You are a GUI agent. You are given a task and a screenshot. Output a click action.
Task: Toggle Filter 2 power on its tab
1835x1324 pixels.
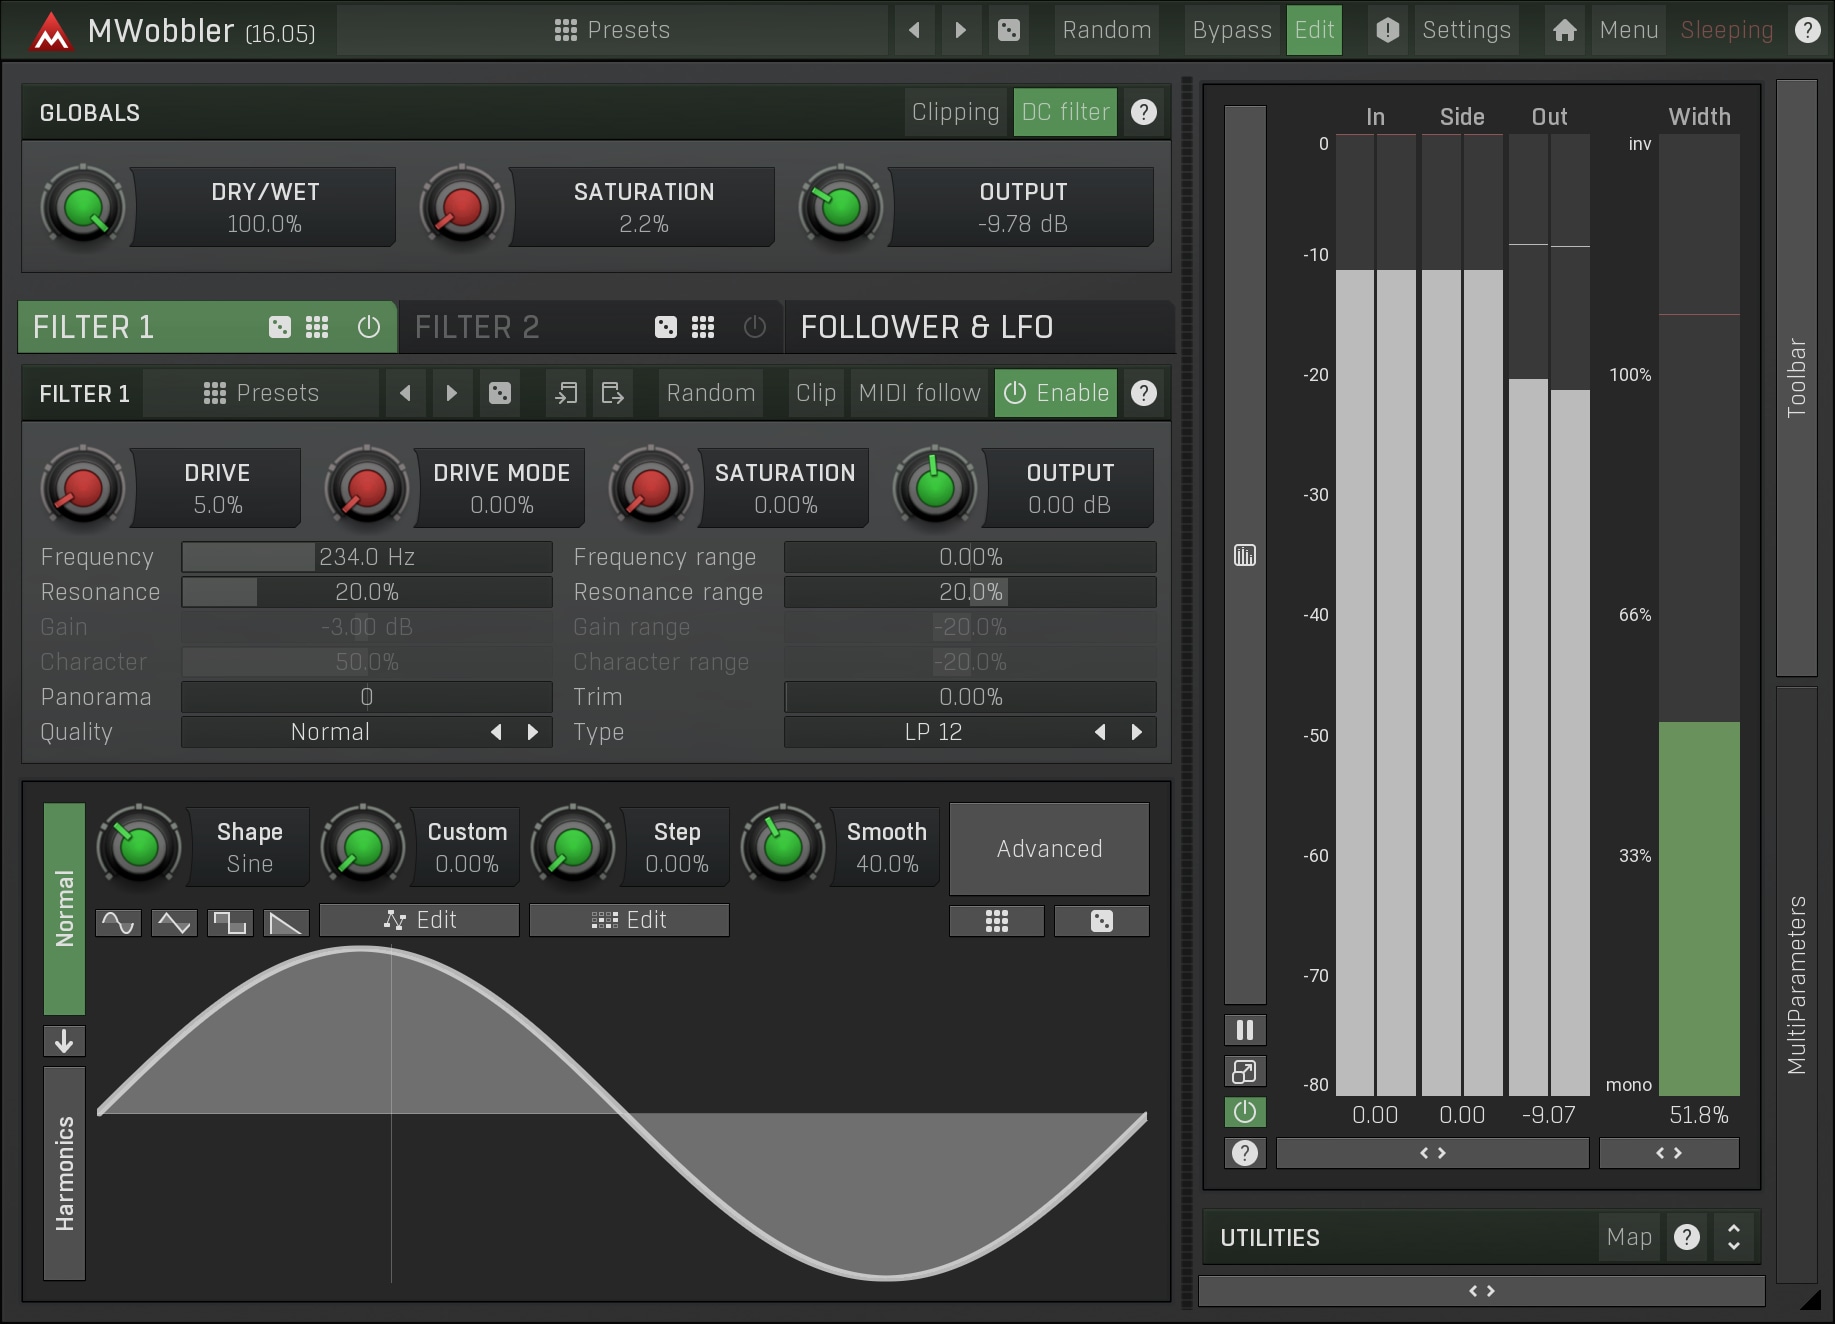(755, 327)
